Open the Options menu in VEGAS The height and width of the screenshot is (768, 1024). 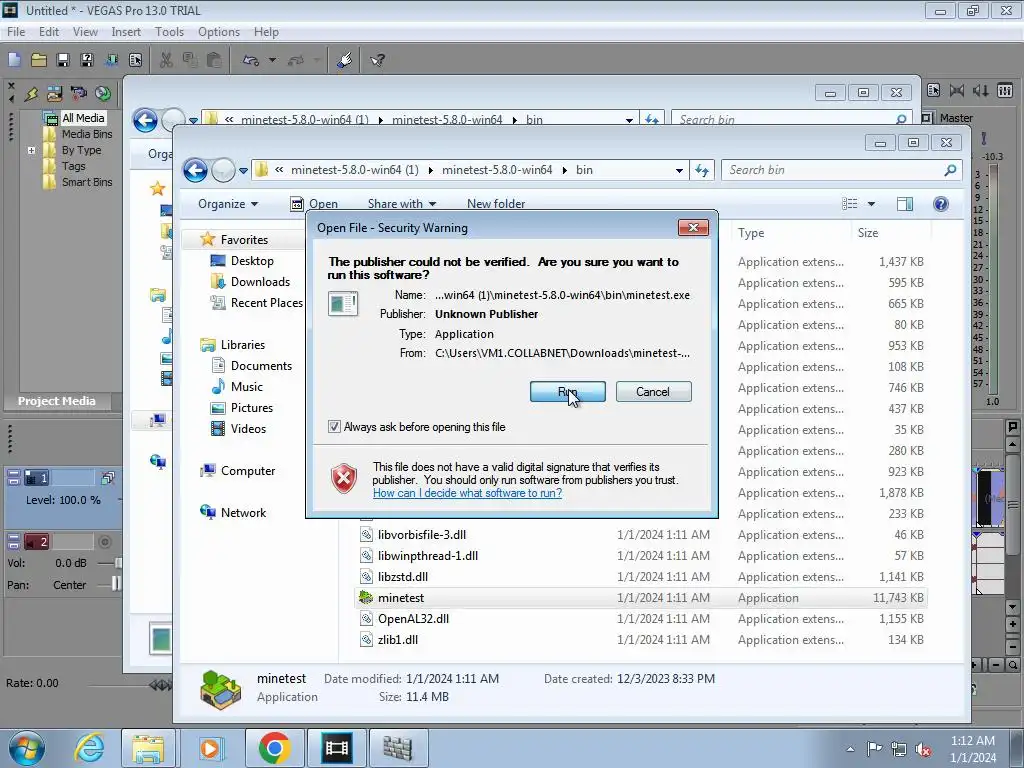[219, 31]
